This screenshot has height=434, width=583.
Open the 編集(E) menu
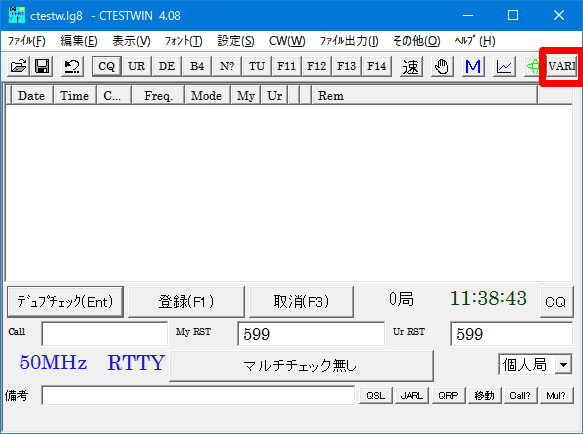[79, 41]
